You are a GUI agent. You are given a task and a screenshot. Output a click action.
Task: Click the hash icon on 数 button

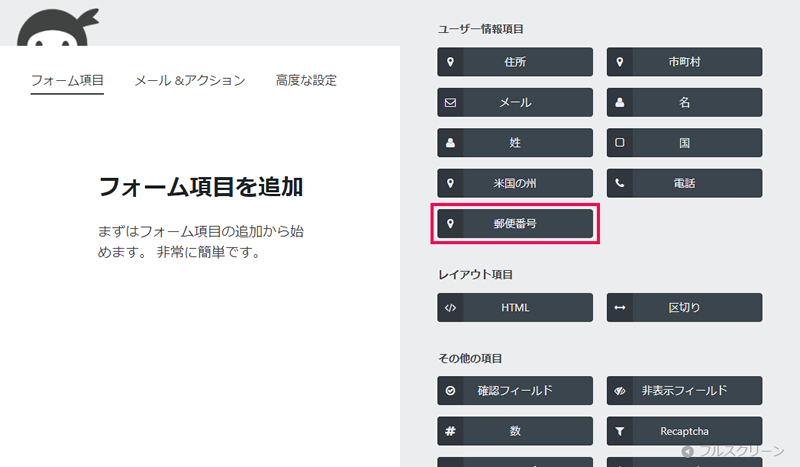pos(450,431)
